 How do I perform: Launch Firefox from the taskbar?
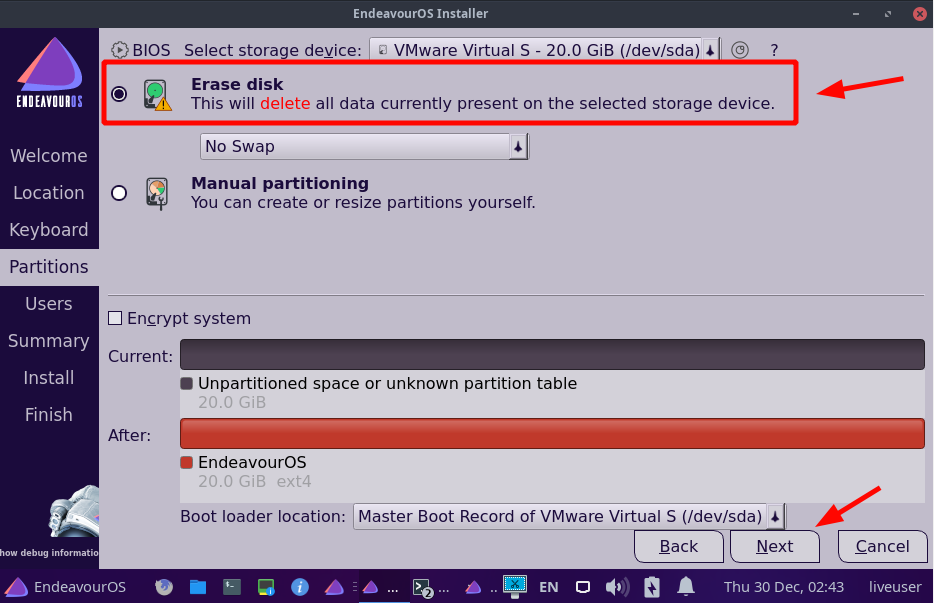point(164,587)
